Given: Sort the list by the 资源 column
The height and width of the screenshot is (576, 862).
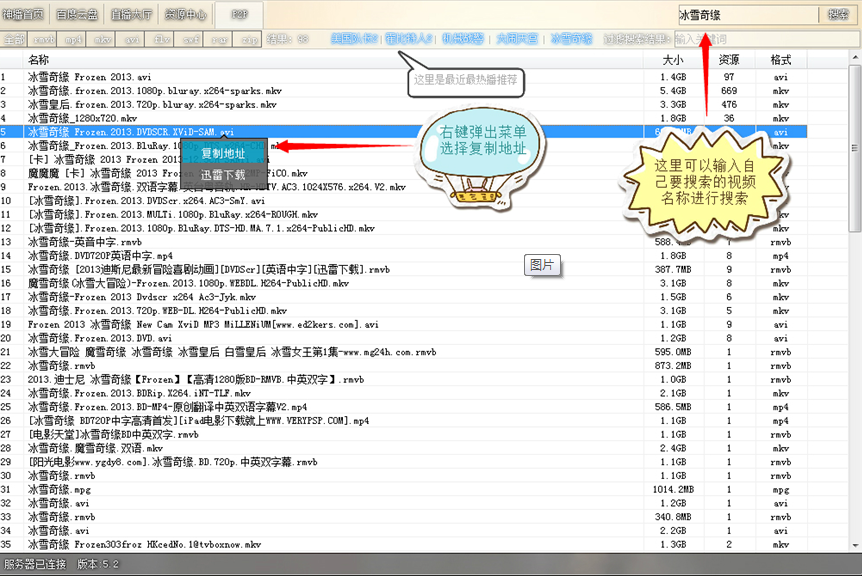Looking at the screenshot, I should [729, 60].
